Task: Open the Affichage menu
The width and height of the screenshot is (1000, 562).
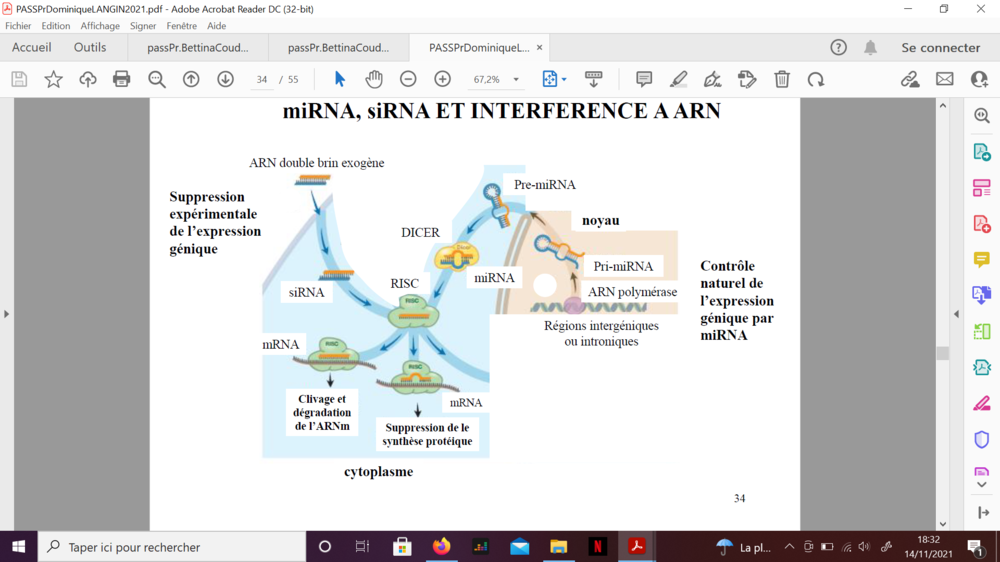Action: pos(100,26)
